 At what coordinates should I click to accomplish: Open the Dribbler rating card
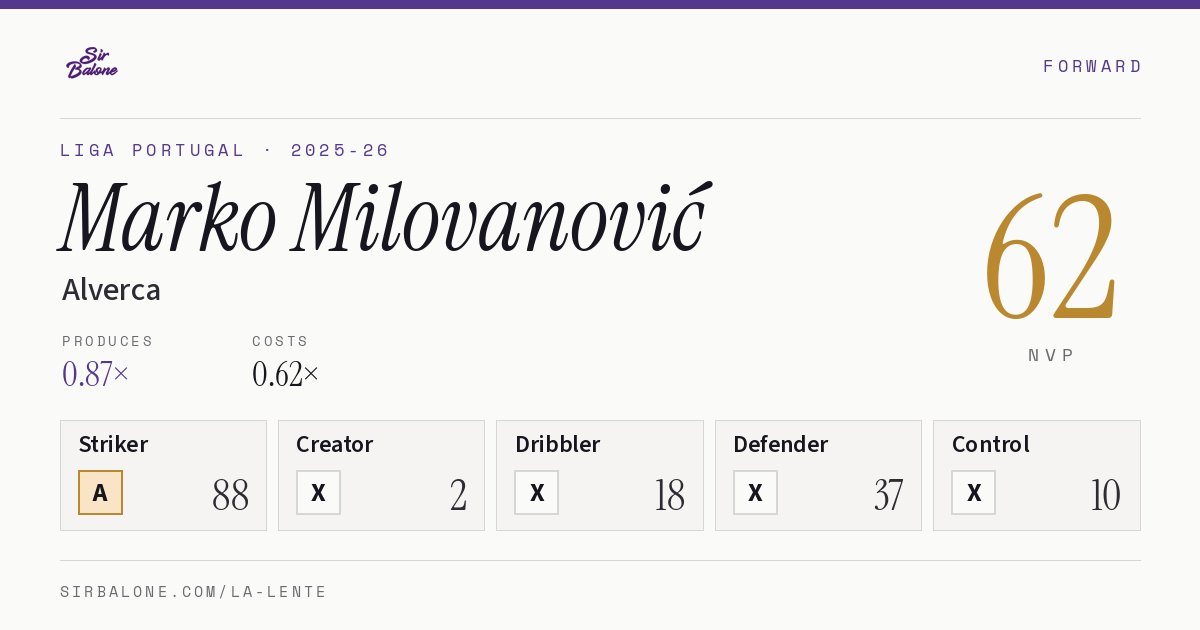(600, 475)
